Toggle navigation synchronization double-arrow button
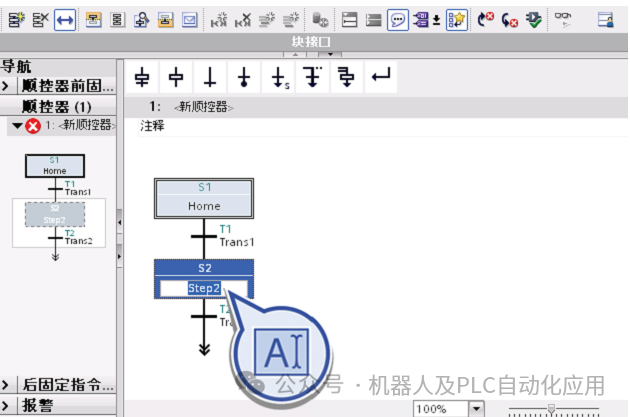The width and height of the screenshot is (630, 417). pos(65,20)
